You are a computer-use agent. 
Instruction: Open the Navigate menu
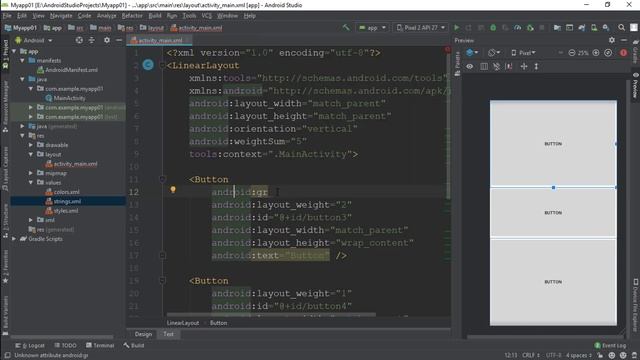[x=61, y=16]
